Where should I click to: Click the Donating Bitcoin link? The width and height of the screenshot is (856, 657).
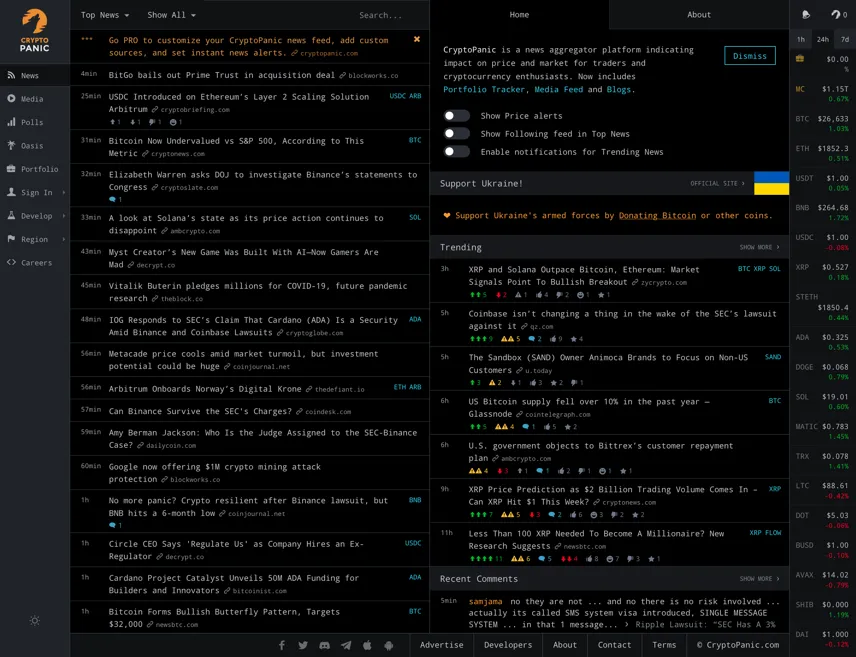pyautogui.click(x=657, y=215)
